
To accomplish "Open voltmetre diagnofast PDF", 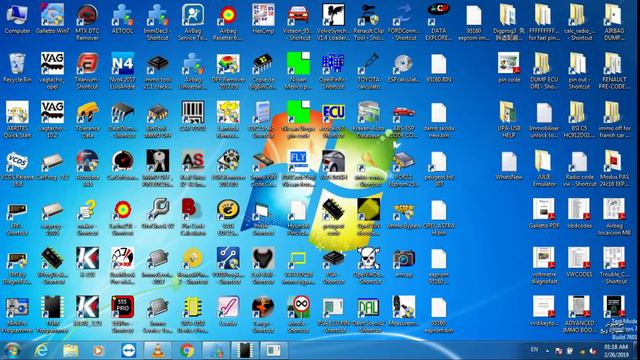I will 544,265.
